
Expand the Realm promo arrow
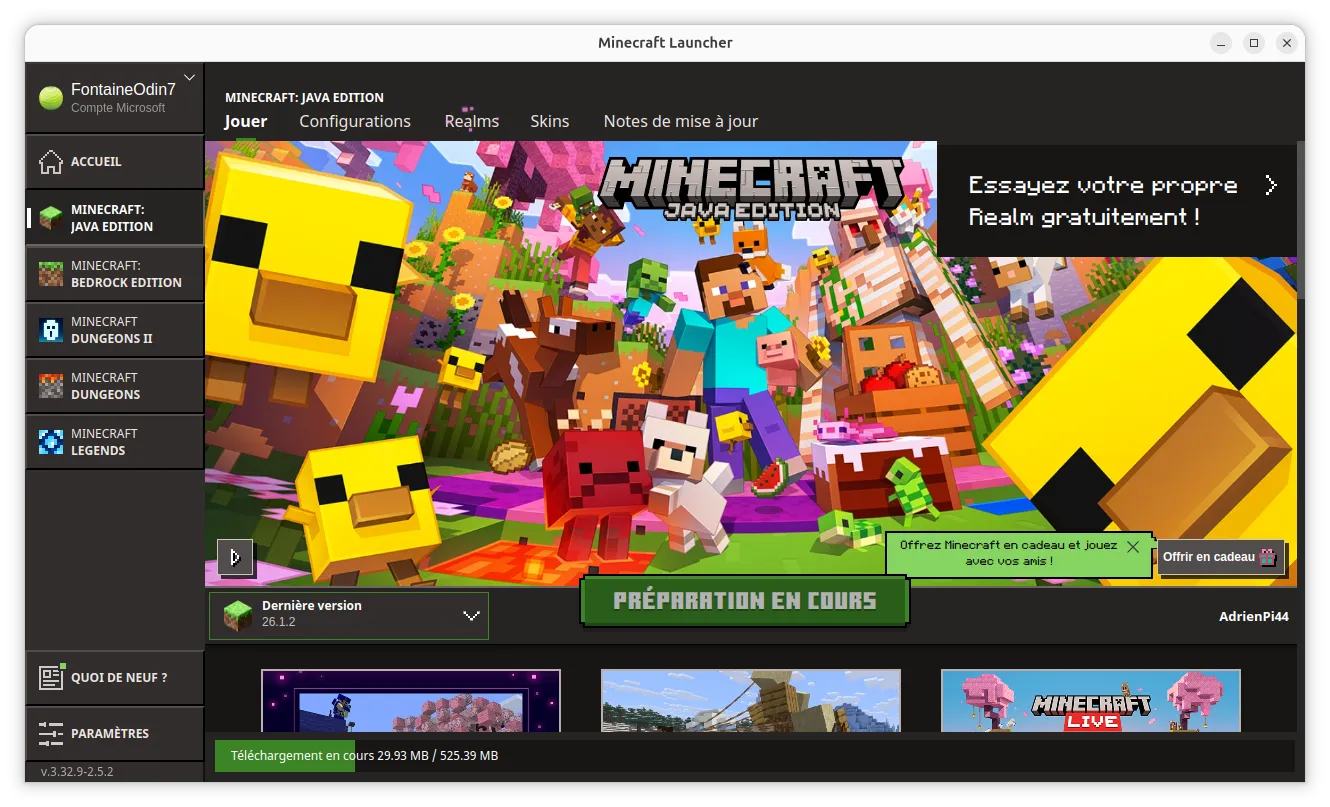pyautogui.click(x=1271, y=185)
